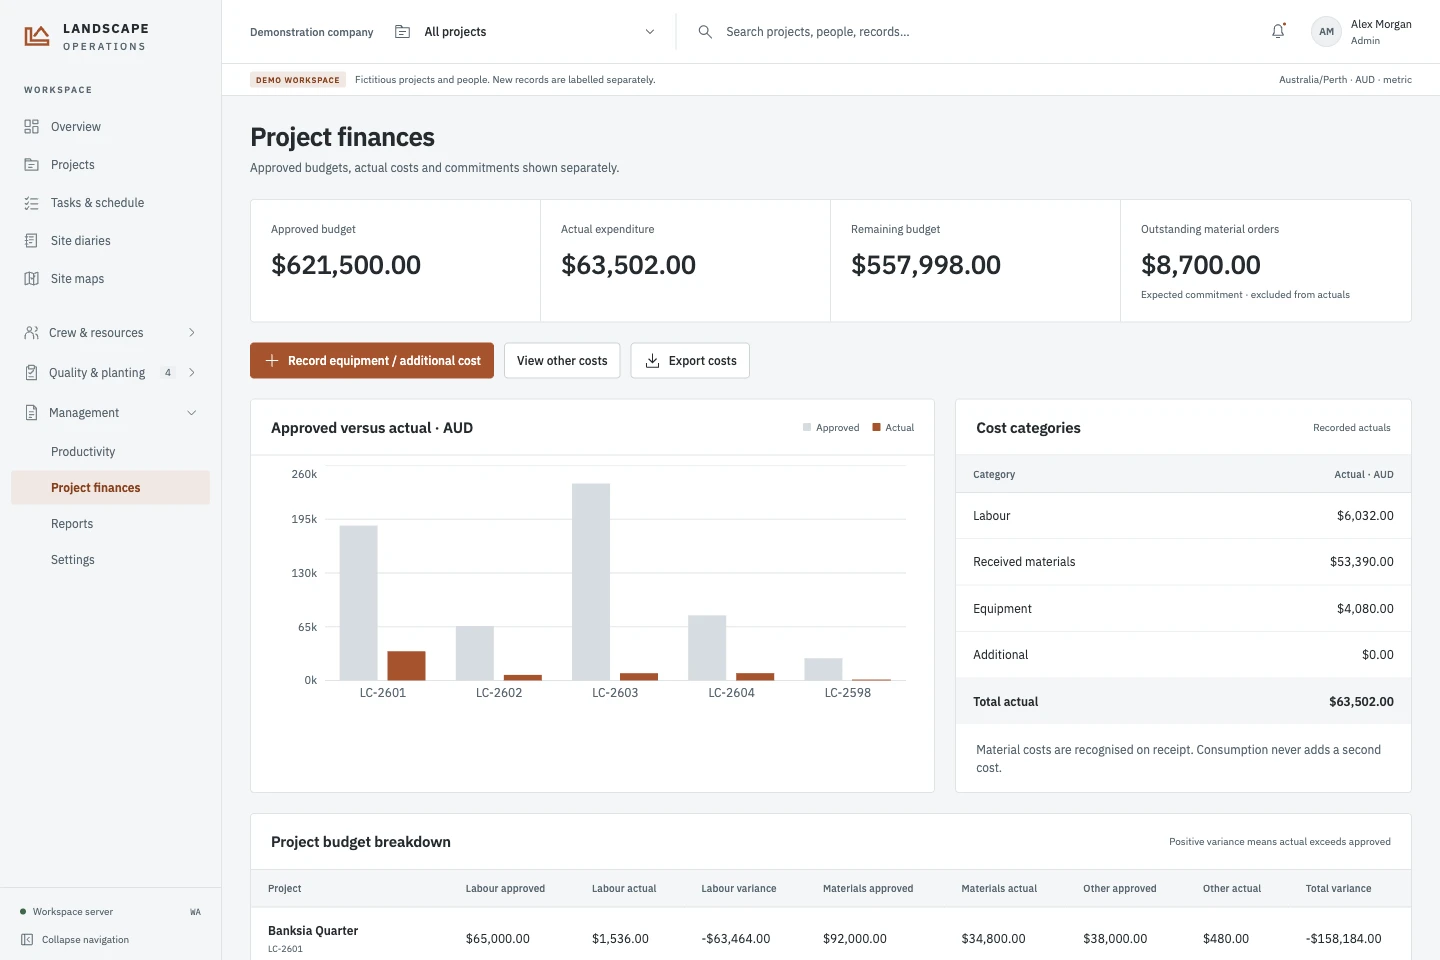Click the Received materials amount $53,390.00

coord(1362,562)
